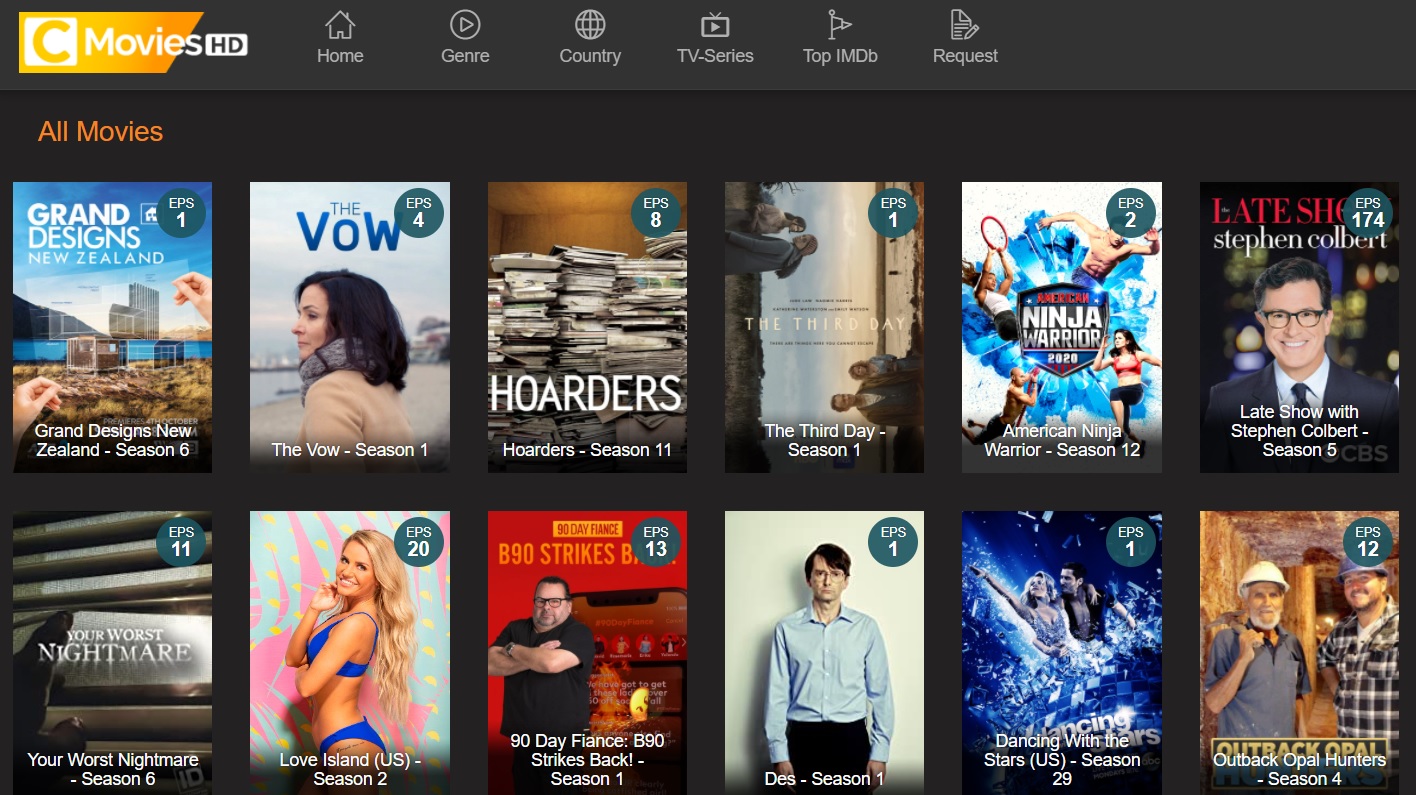
Task: Click 'Hoarders - Season 11' title
Action: (x=587, y=450)
